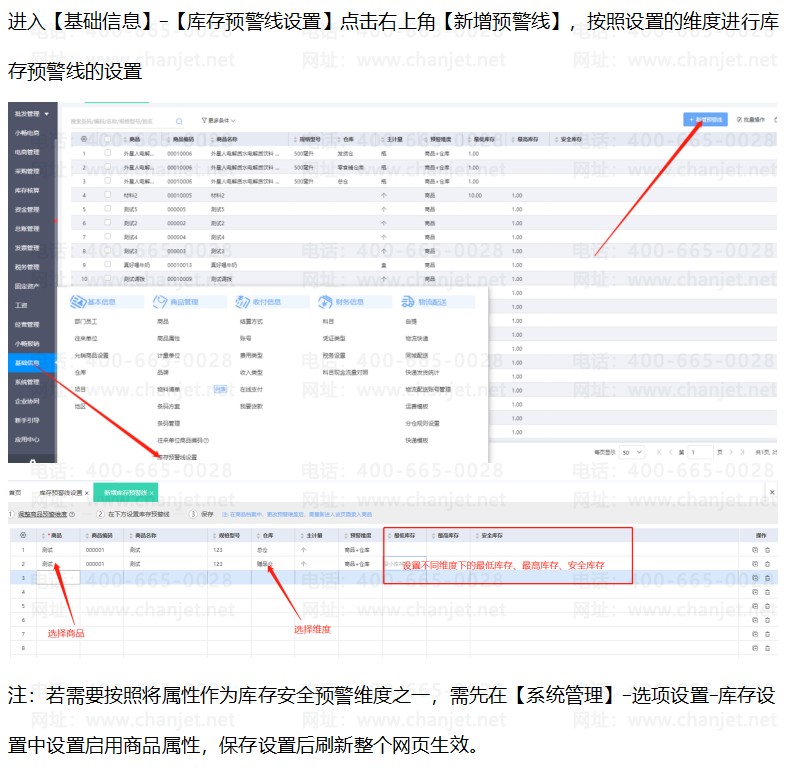Viewport: 795px width, 778px height.
Task: Toggle the select-all checkbox in table header
Action: 107,138
